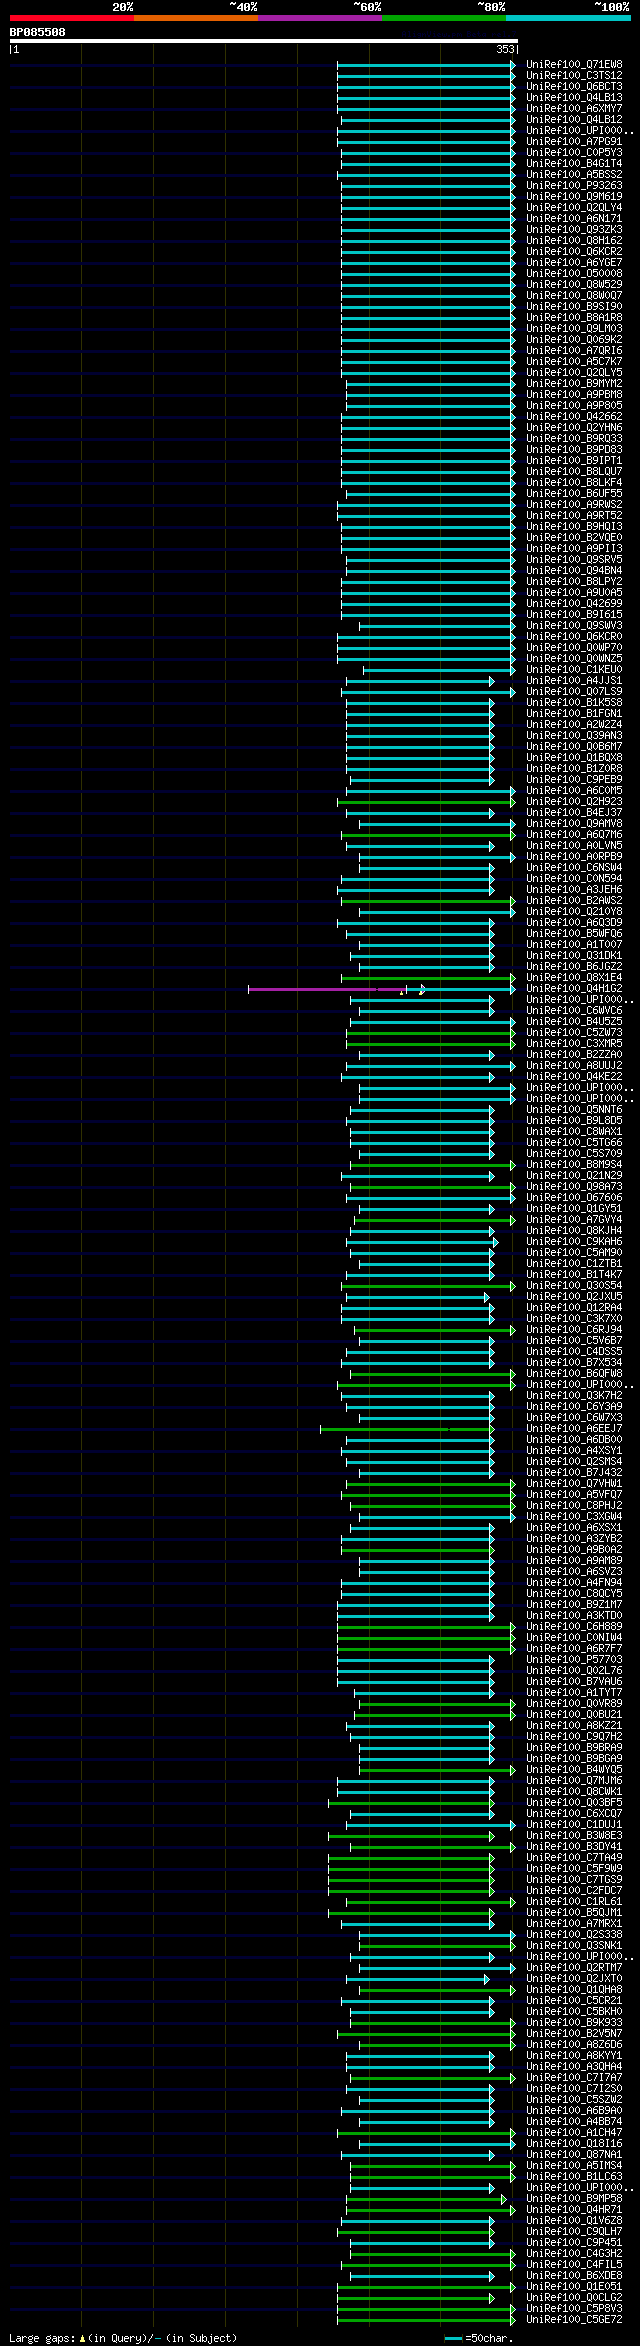Select label UniRef100_B9SI90
The image size is (640, 2346).
574,306
